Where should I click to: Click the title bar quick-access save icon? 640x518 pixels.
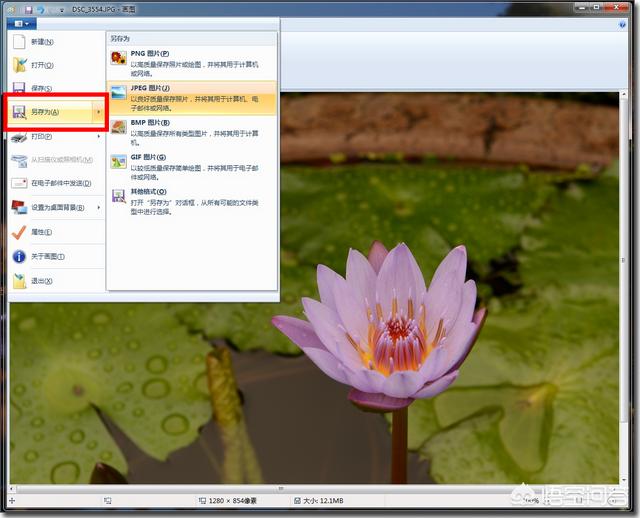pos(28,8)
